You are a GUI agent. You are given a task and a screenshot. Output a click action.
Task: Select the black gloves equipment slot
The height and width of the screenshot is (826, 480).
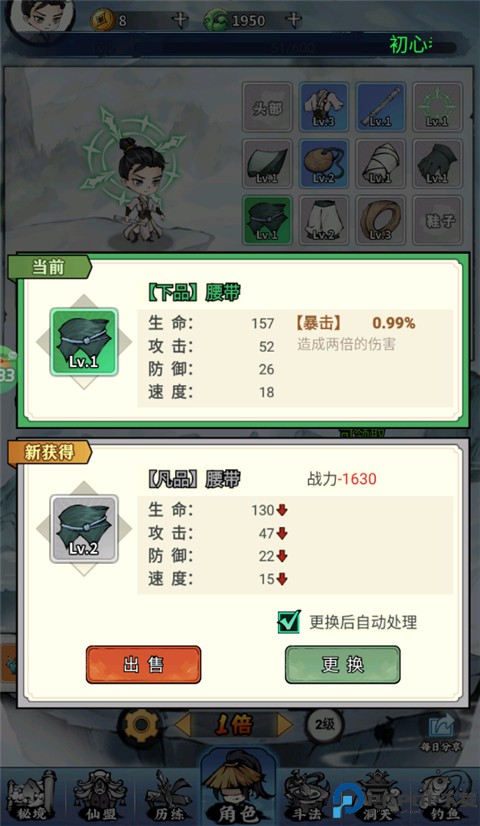[x=437, y=163]
